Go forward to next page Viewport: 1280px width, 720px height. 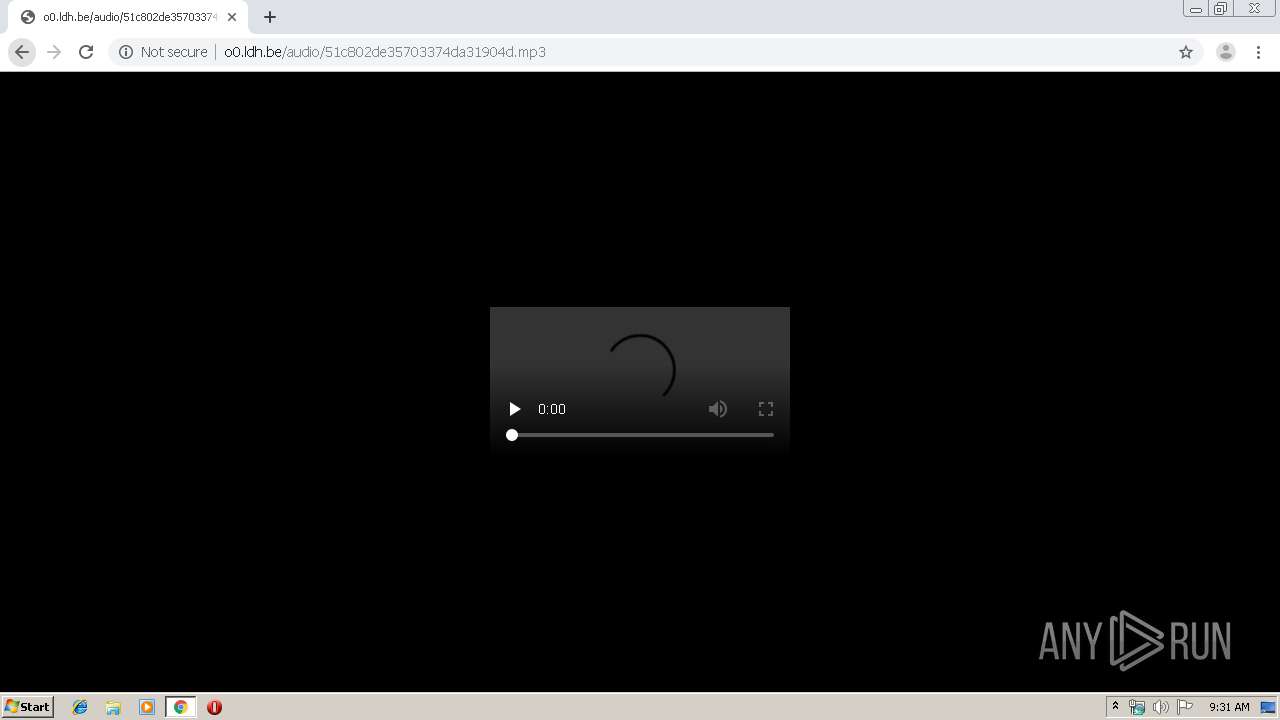click(54, 52)
